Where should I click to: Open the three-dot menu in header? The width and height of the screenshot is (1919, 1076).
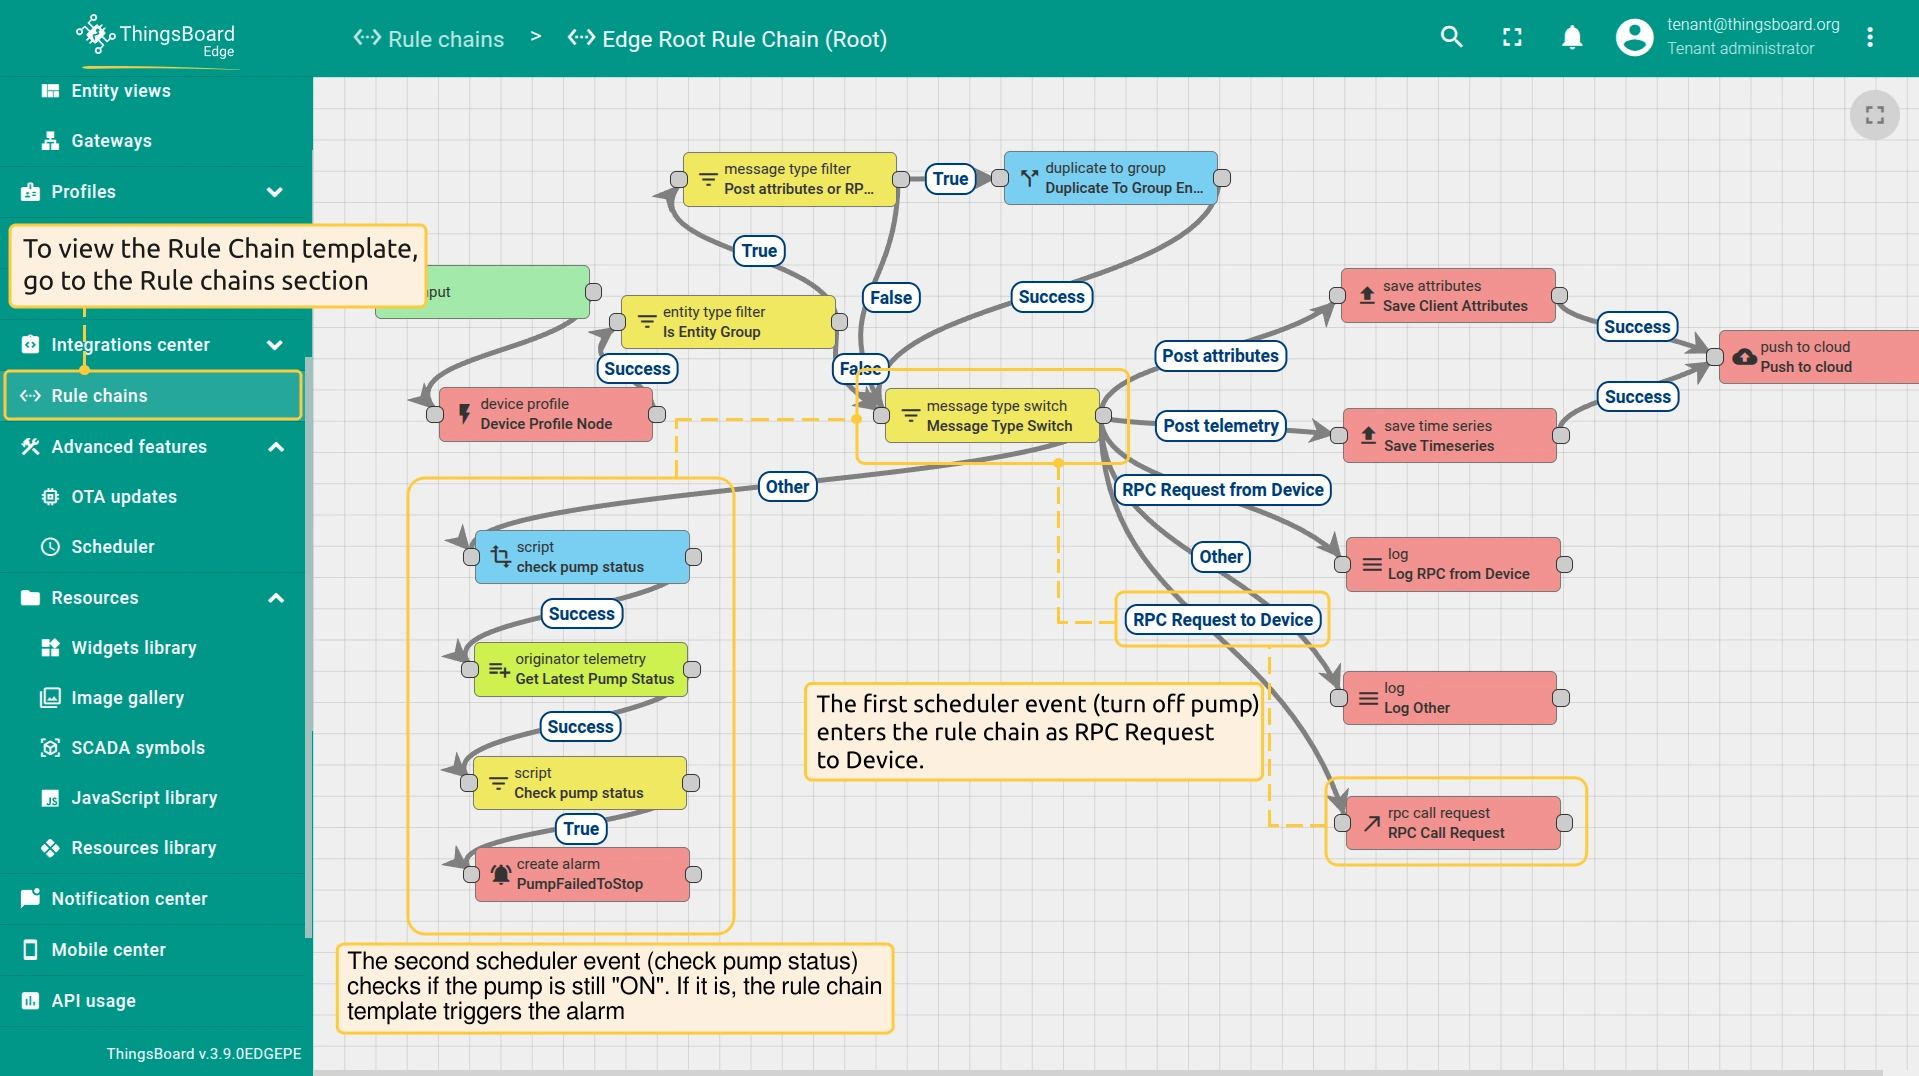tap(1869, 38)
